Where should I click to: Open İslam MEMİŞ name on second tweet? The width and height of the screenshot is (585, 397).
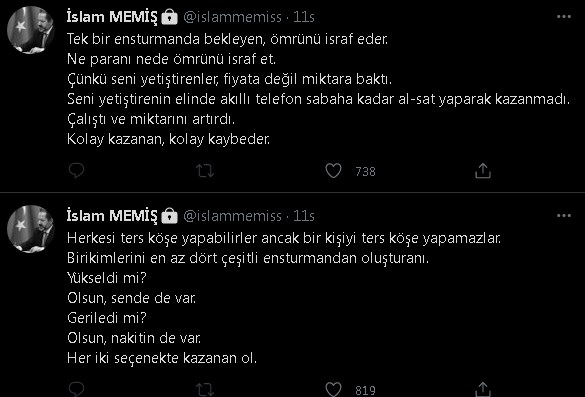[x=112, y=216]
